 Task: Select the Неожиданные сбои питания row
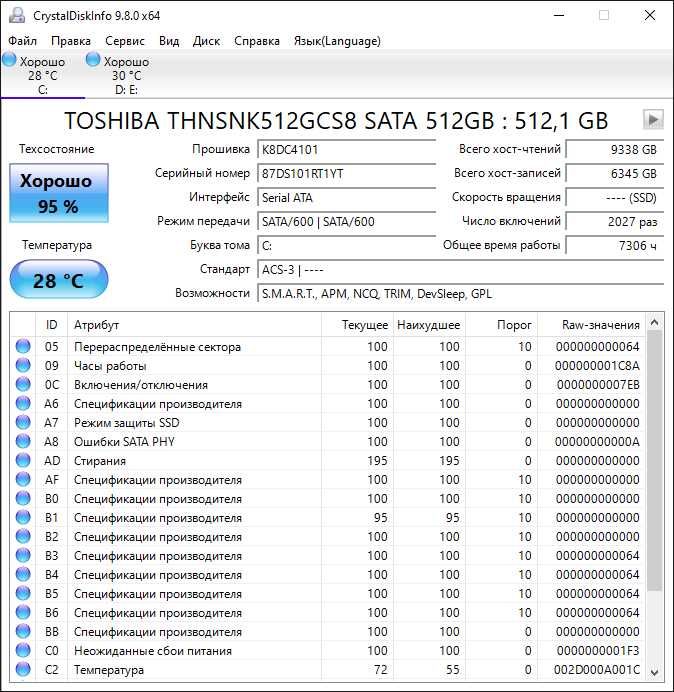point(328,650)
